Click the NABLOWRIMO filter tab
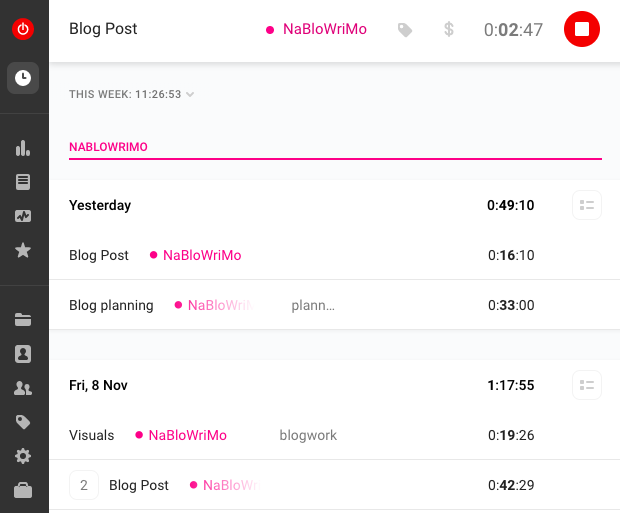This screenshot has width=620, height=513. click(108, 147)
